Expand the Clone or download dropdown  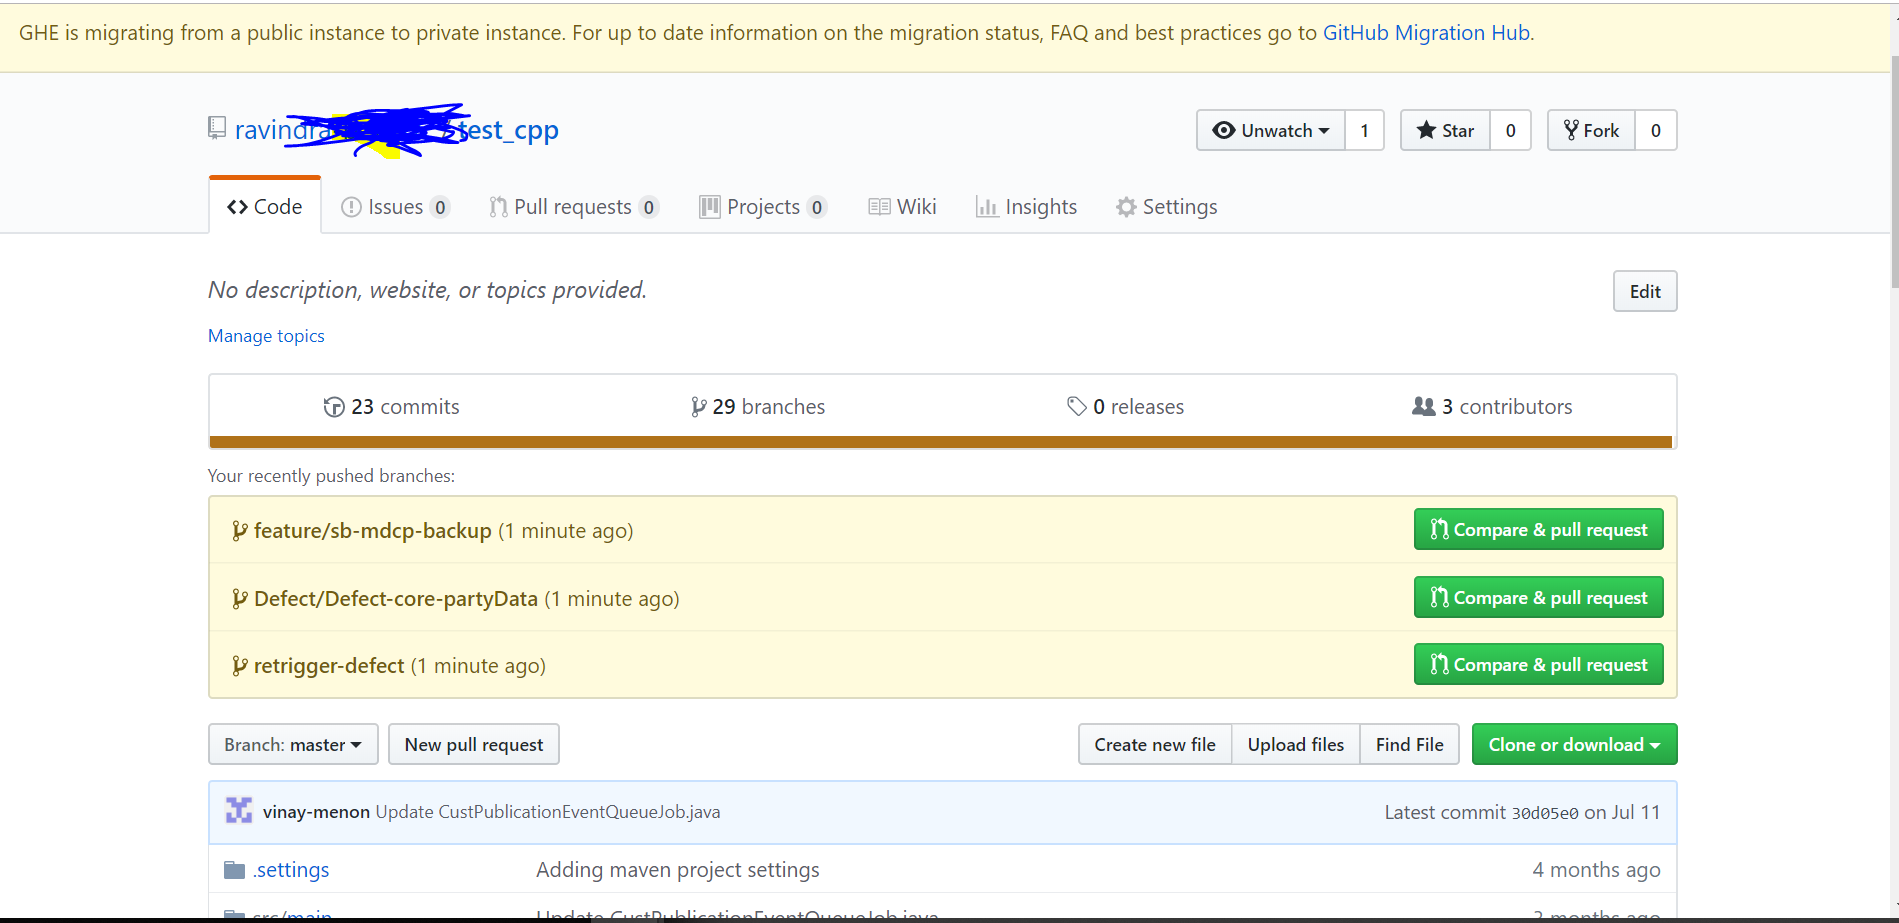click(1573, 744)
